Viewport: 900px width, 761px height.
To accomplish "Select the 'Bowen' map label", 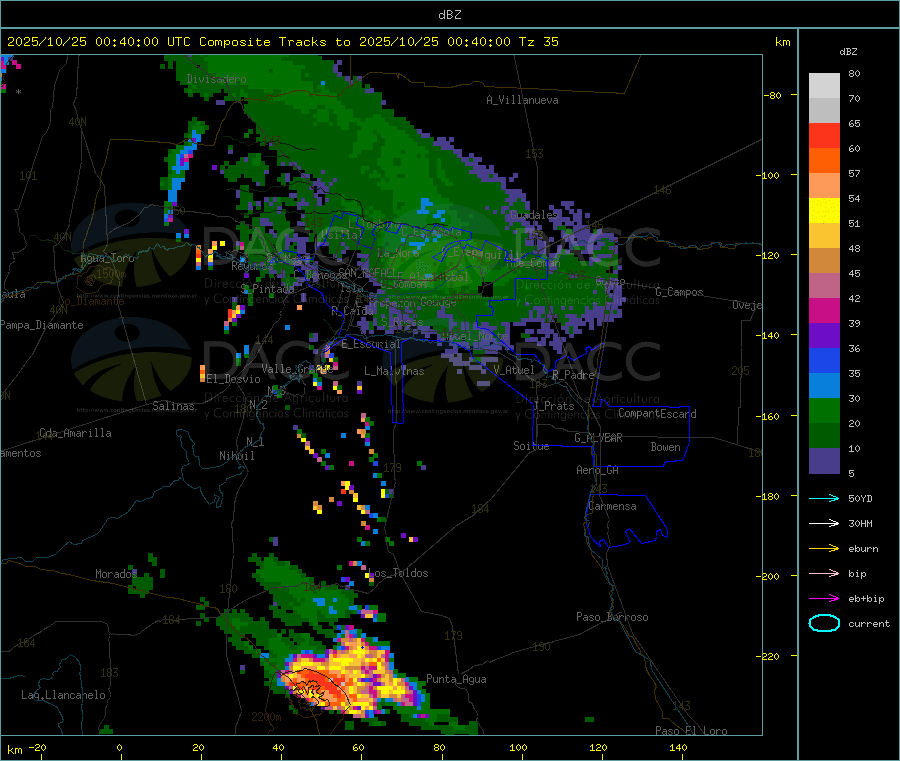I will point(665,448).
